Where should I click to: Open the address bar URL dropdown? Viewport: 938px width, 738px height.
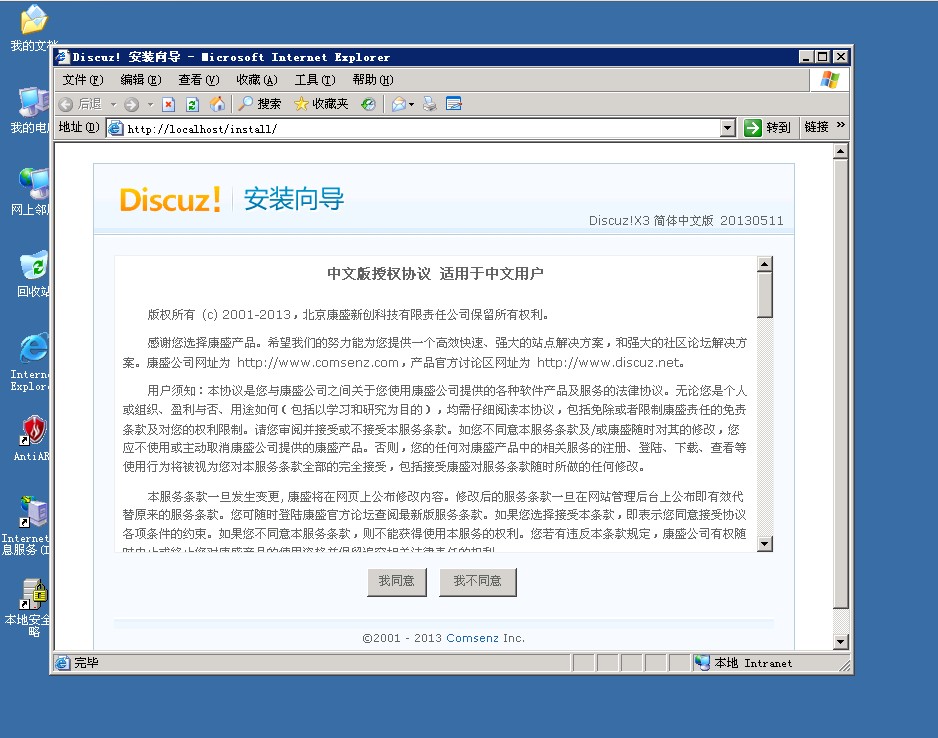[x=727, y=128]
